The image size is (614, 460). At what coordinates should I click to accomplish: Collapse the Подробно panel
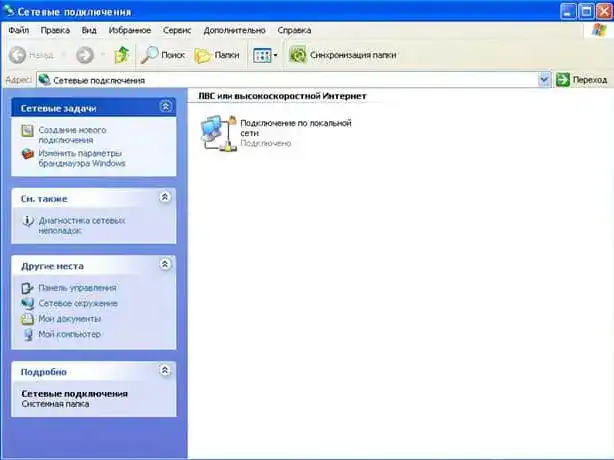pos(165,370)
